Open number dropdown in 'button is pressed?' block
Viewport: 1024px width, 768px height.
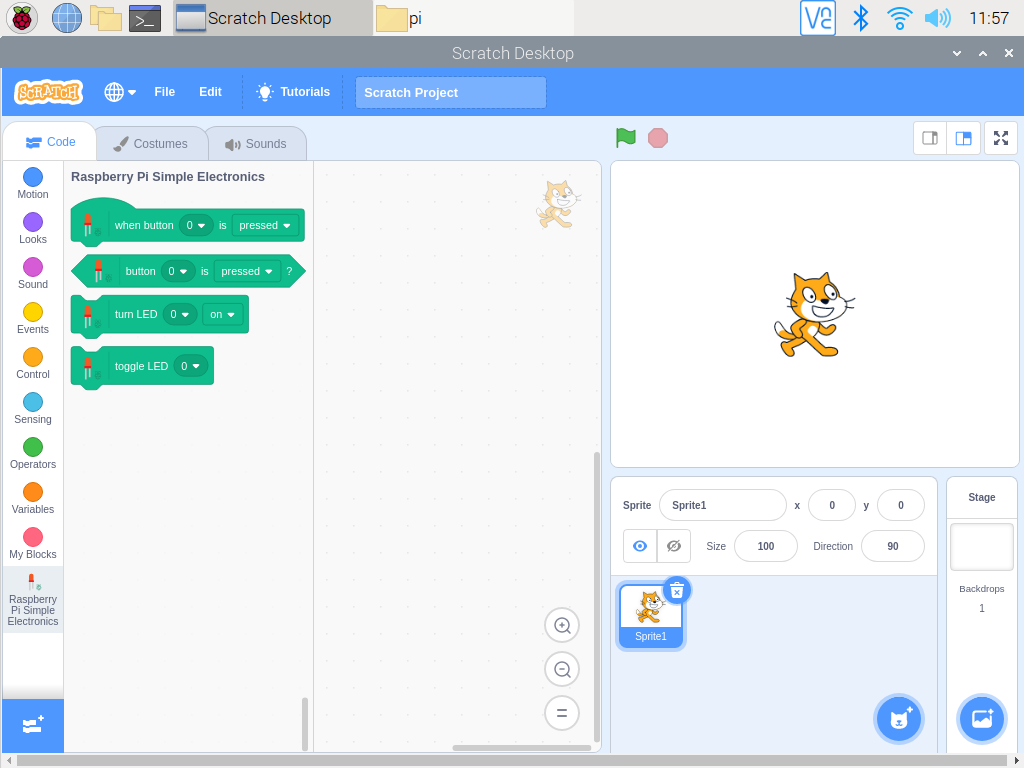click(178, 271)
